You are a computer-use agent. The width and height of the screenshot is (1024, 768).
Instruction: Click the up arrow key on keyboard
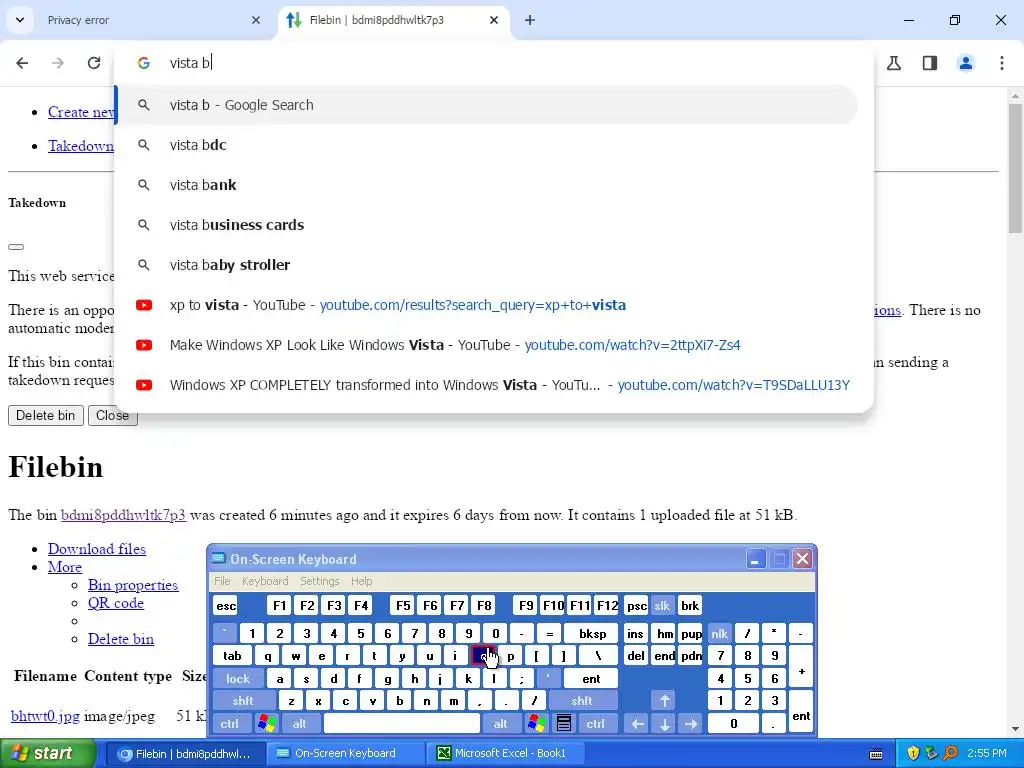[664, 701]
